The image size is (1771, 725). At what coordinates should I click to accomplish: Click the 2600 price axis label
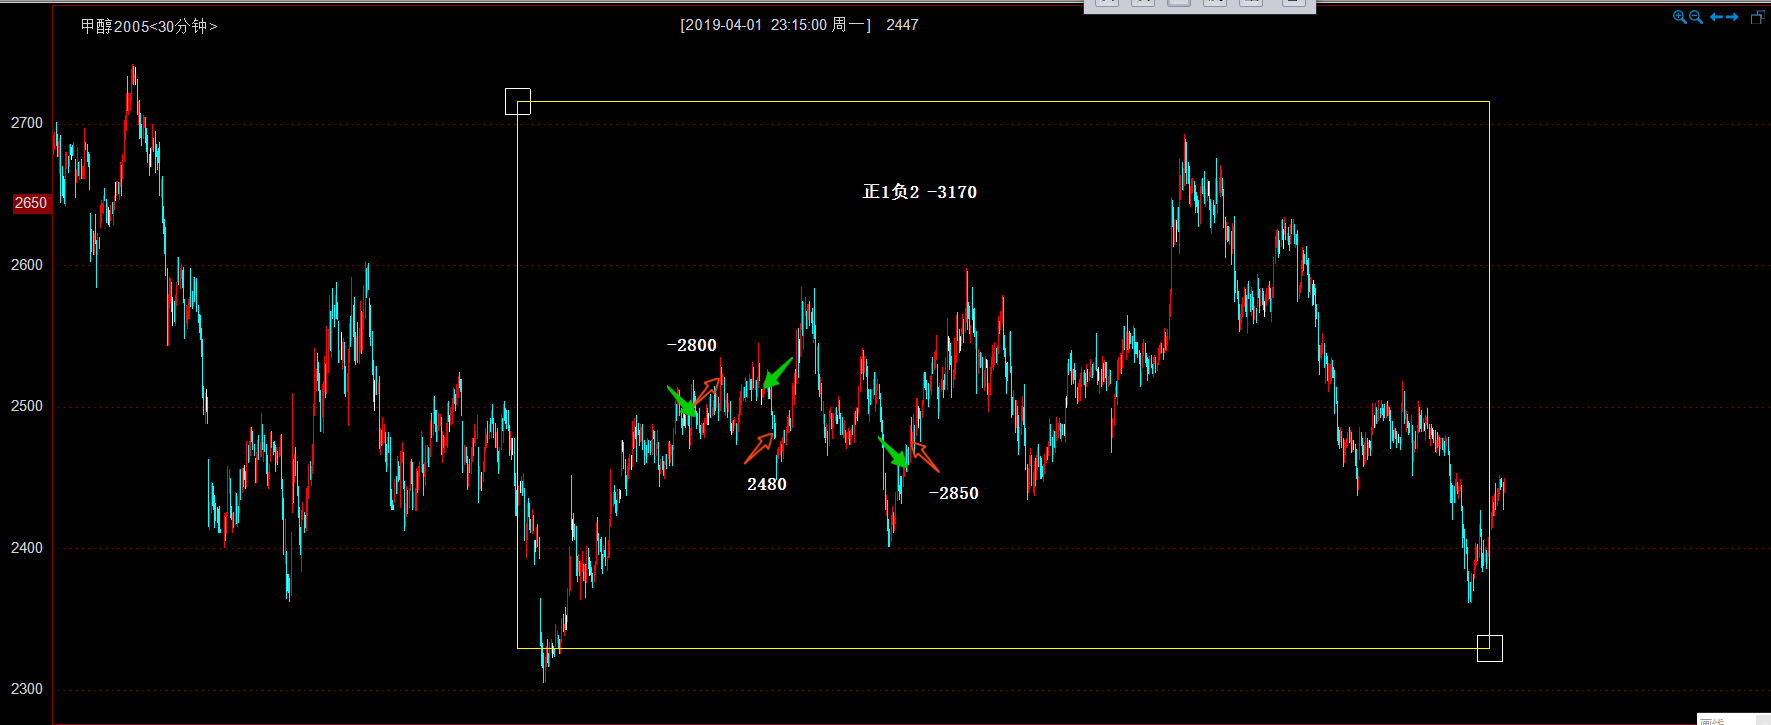click(x=27, y=265)
